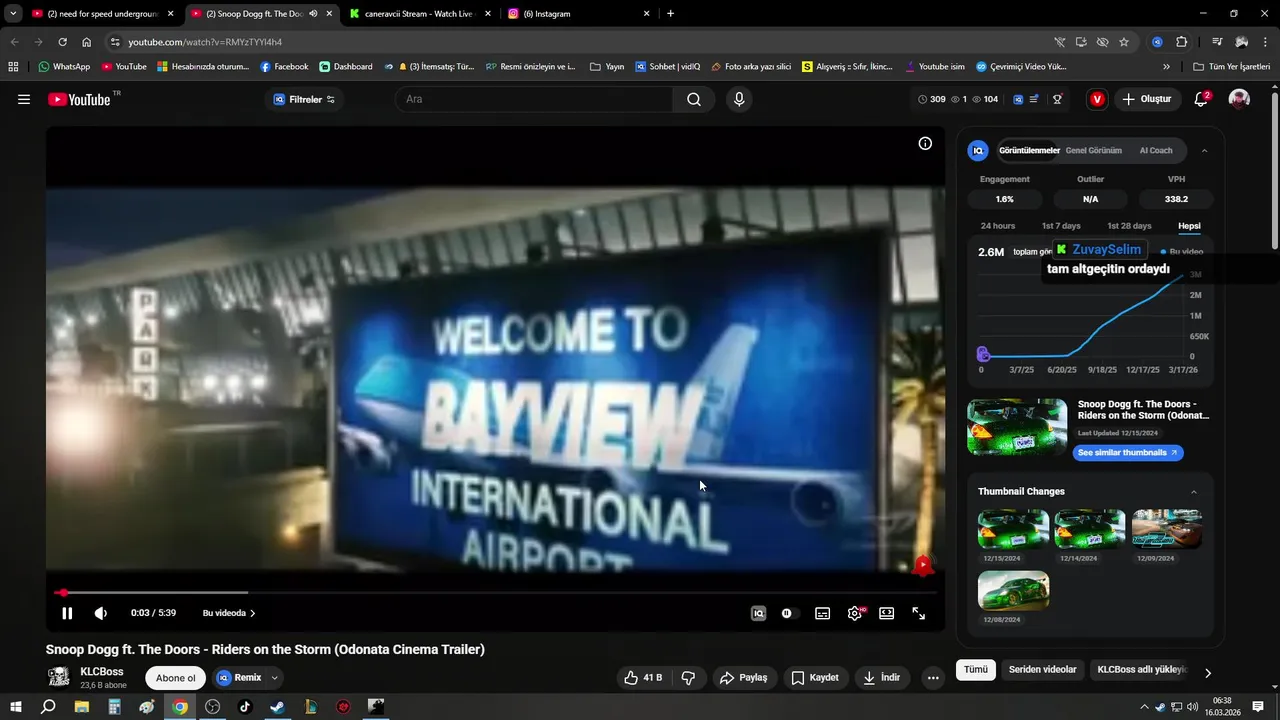
Task: Open TikTok from the taskbar
Action: point(245,706)
